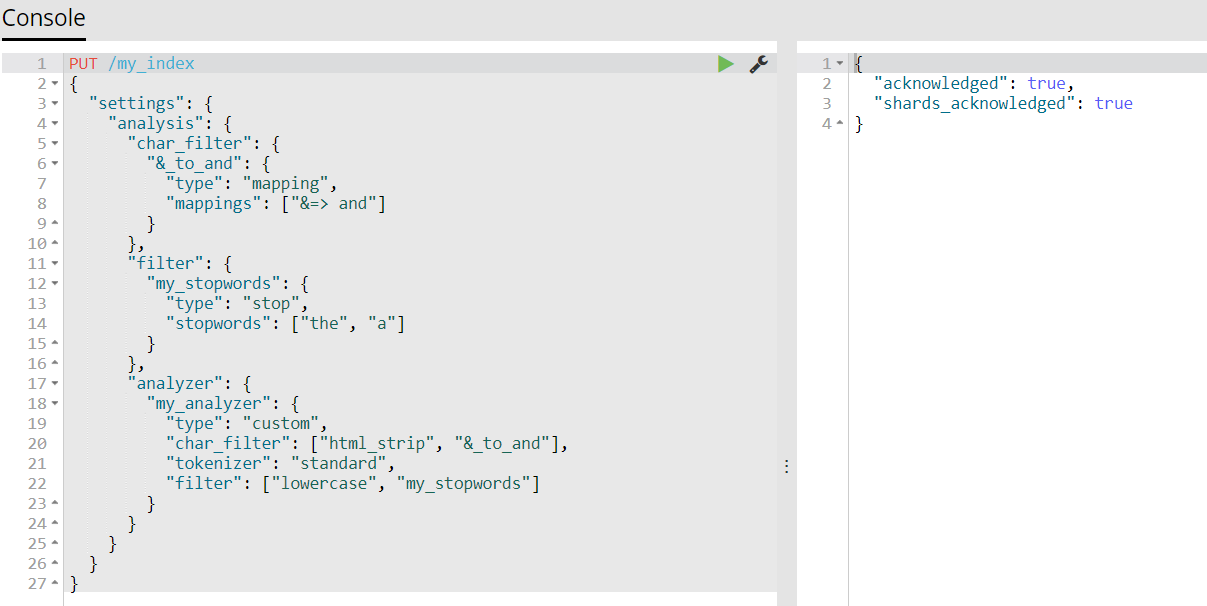Collapse the fold arrow at line 2
Viewport: 1207px width, 606px height.
(54, 84)
